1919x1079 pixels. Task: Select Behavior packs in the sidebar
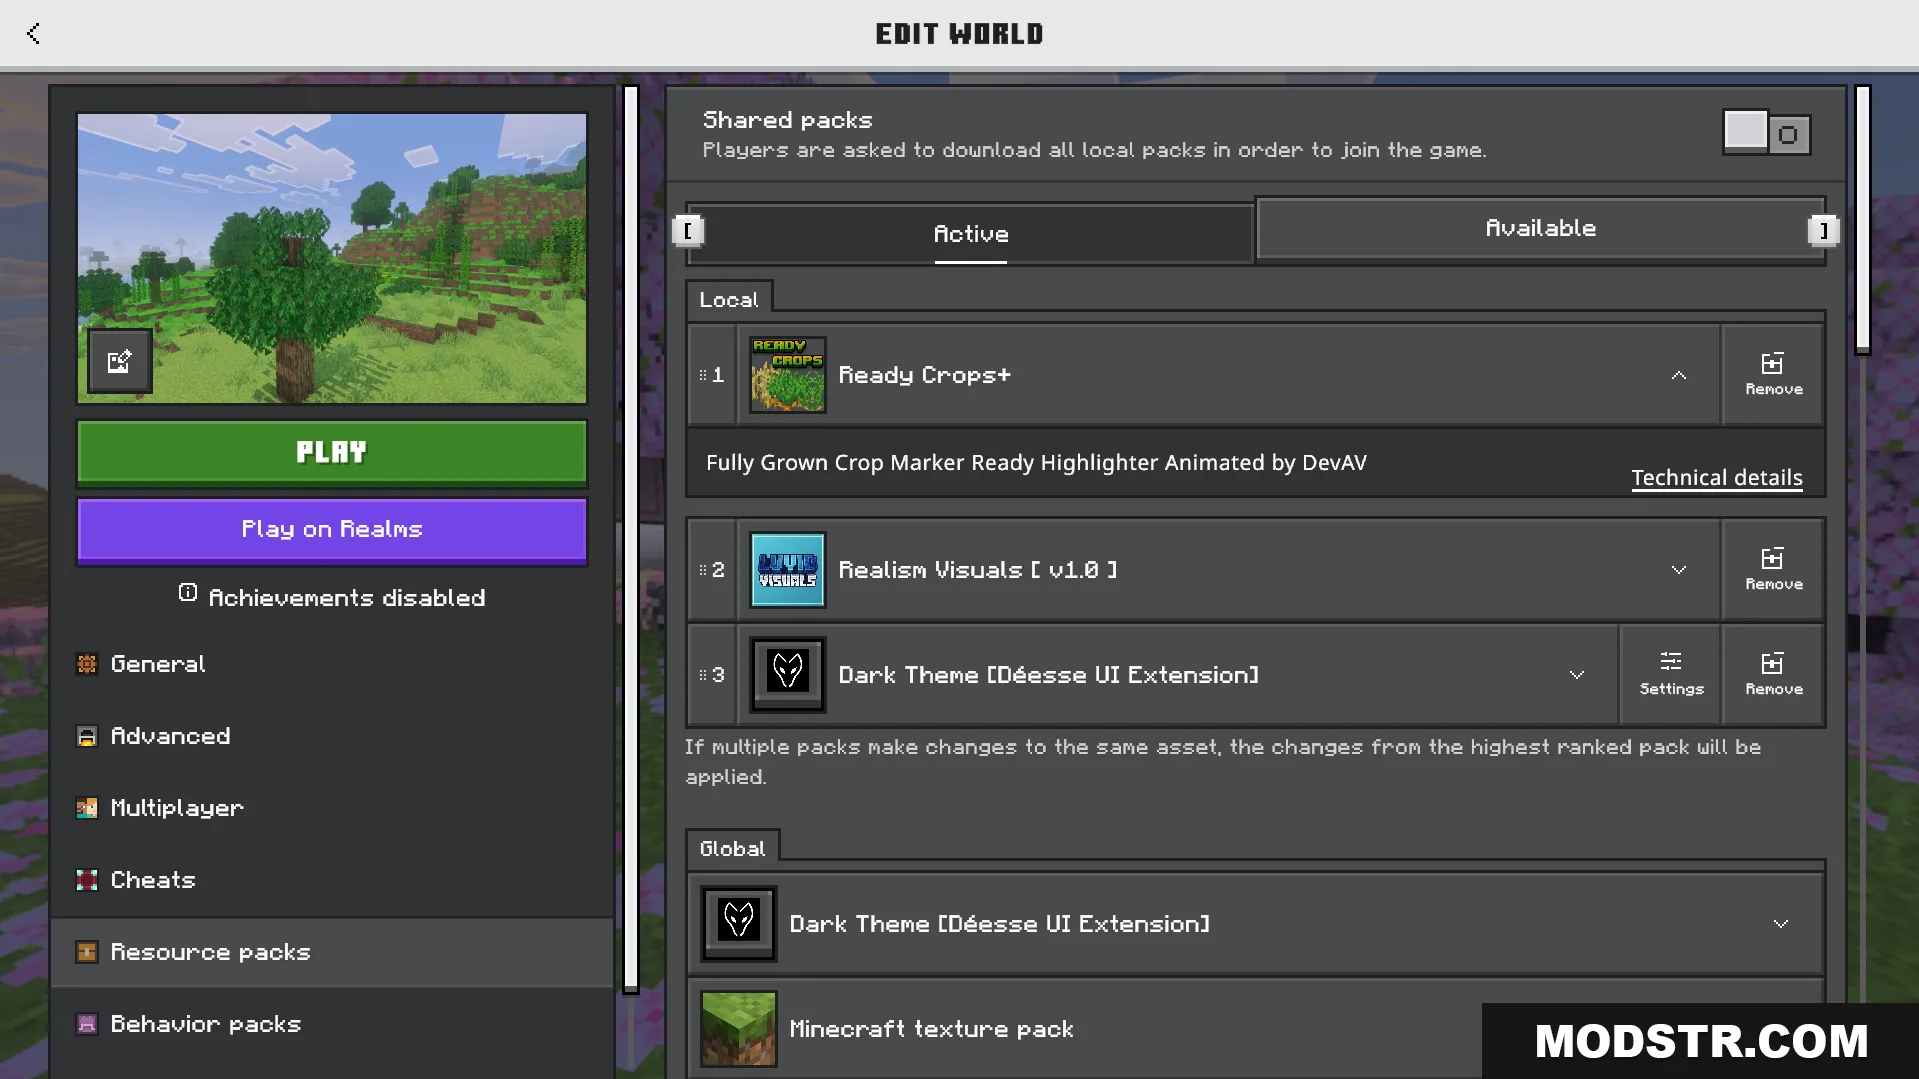[332, 1024]
